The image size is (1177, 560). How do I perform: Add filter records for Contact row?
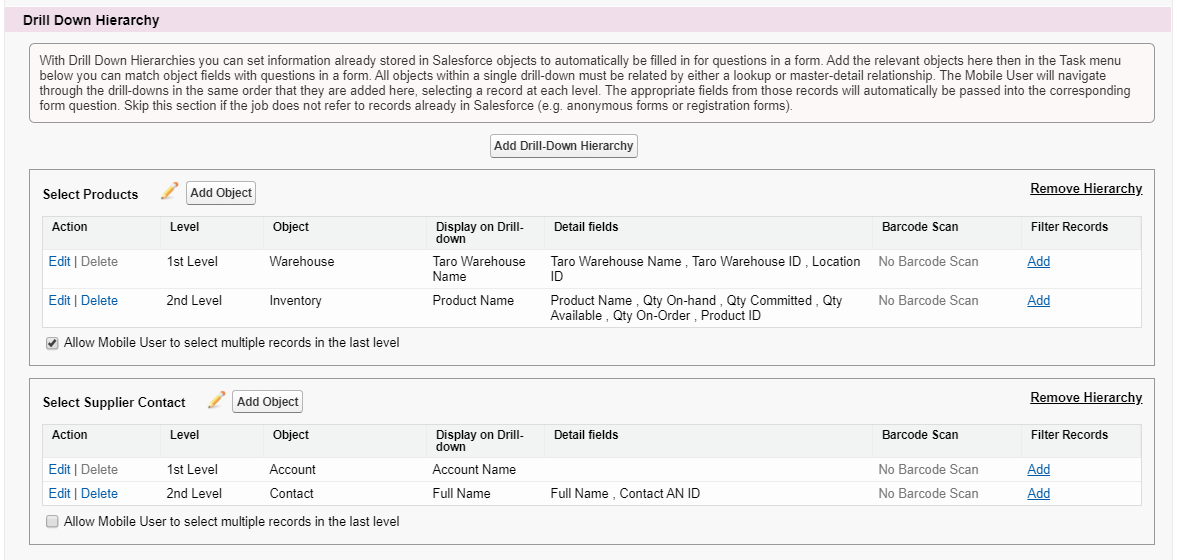click(x=1038, y=493)
